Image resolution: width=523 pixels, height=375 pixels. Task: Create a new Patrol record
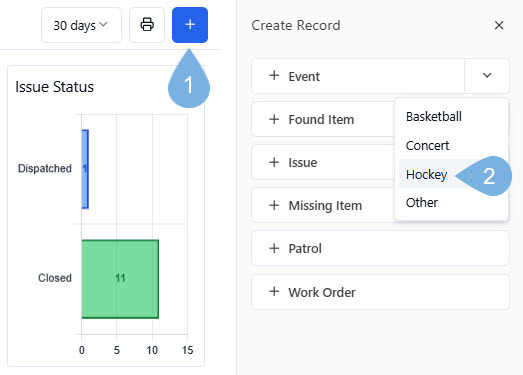pos(380,248)
